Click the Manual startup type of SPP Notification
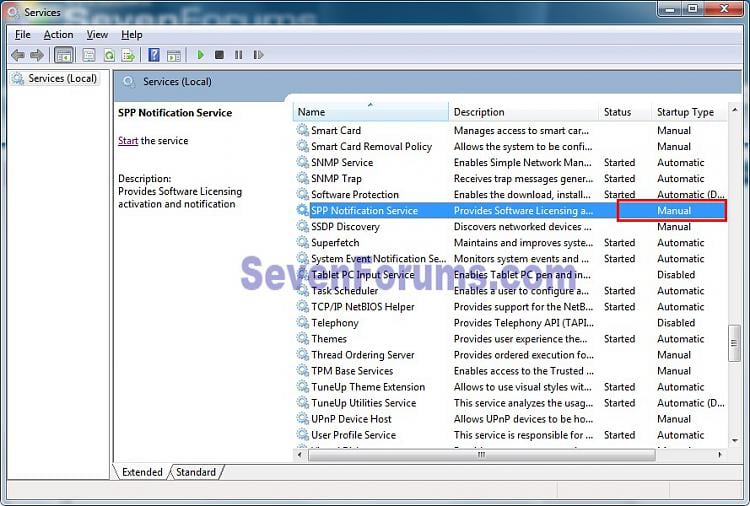Viewport: 750px width, 506px height. pos(674,210)
